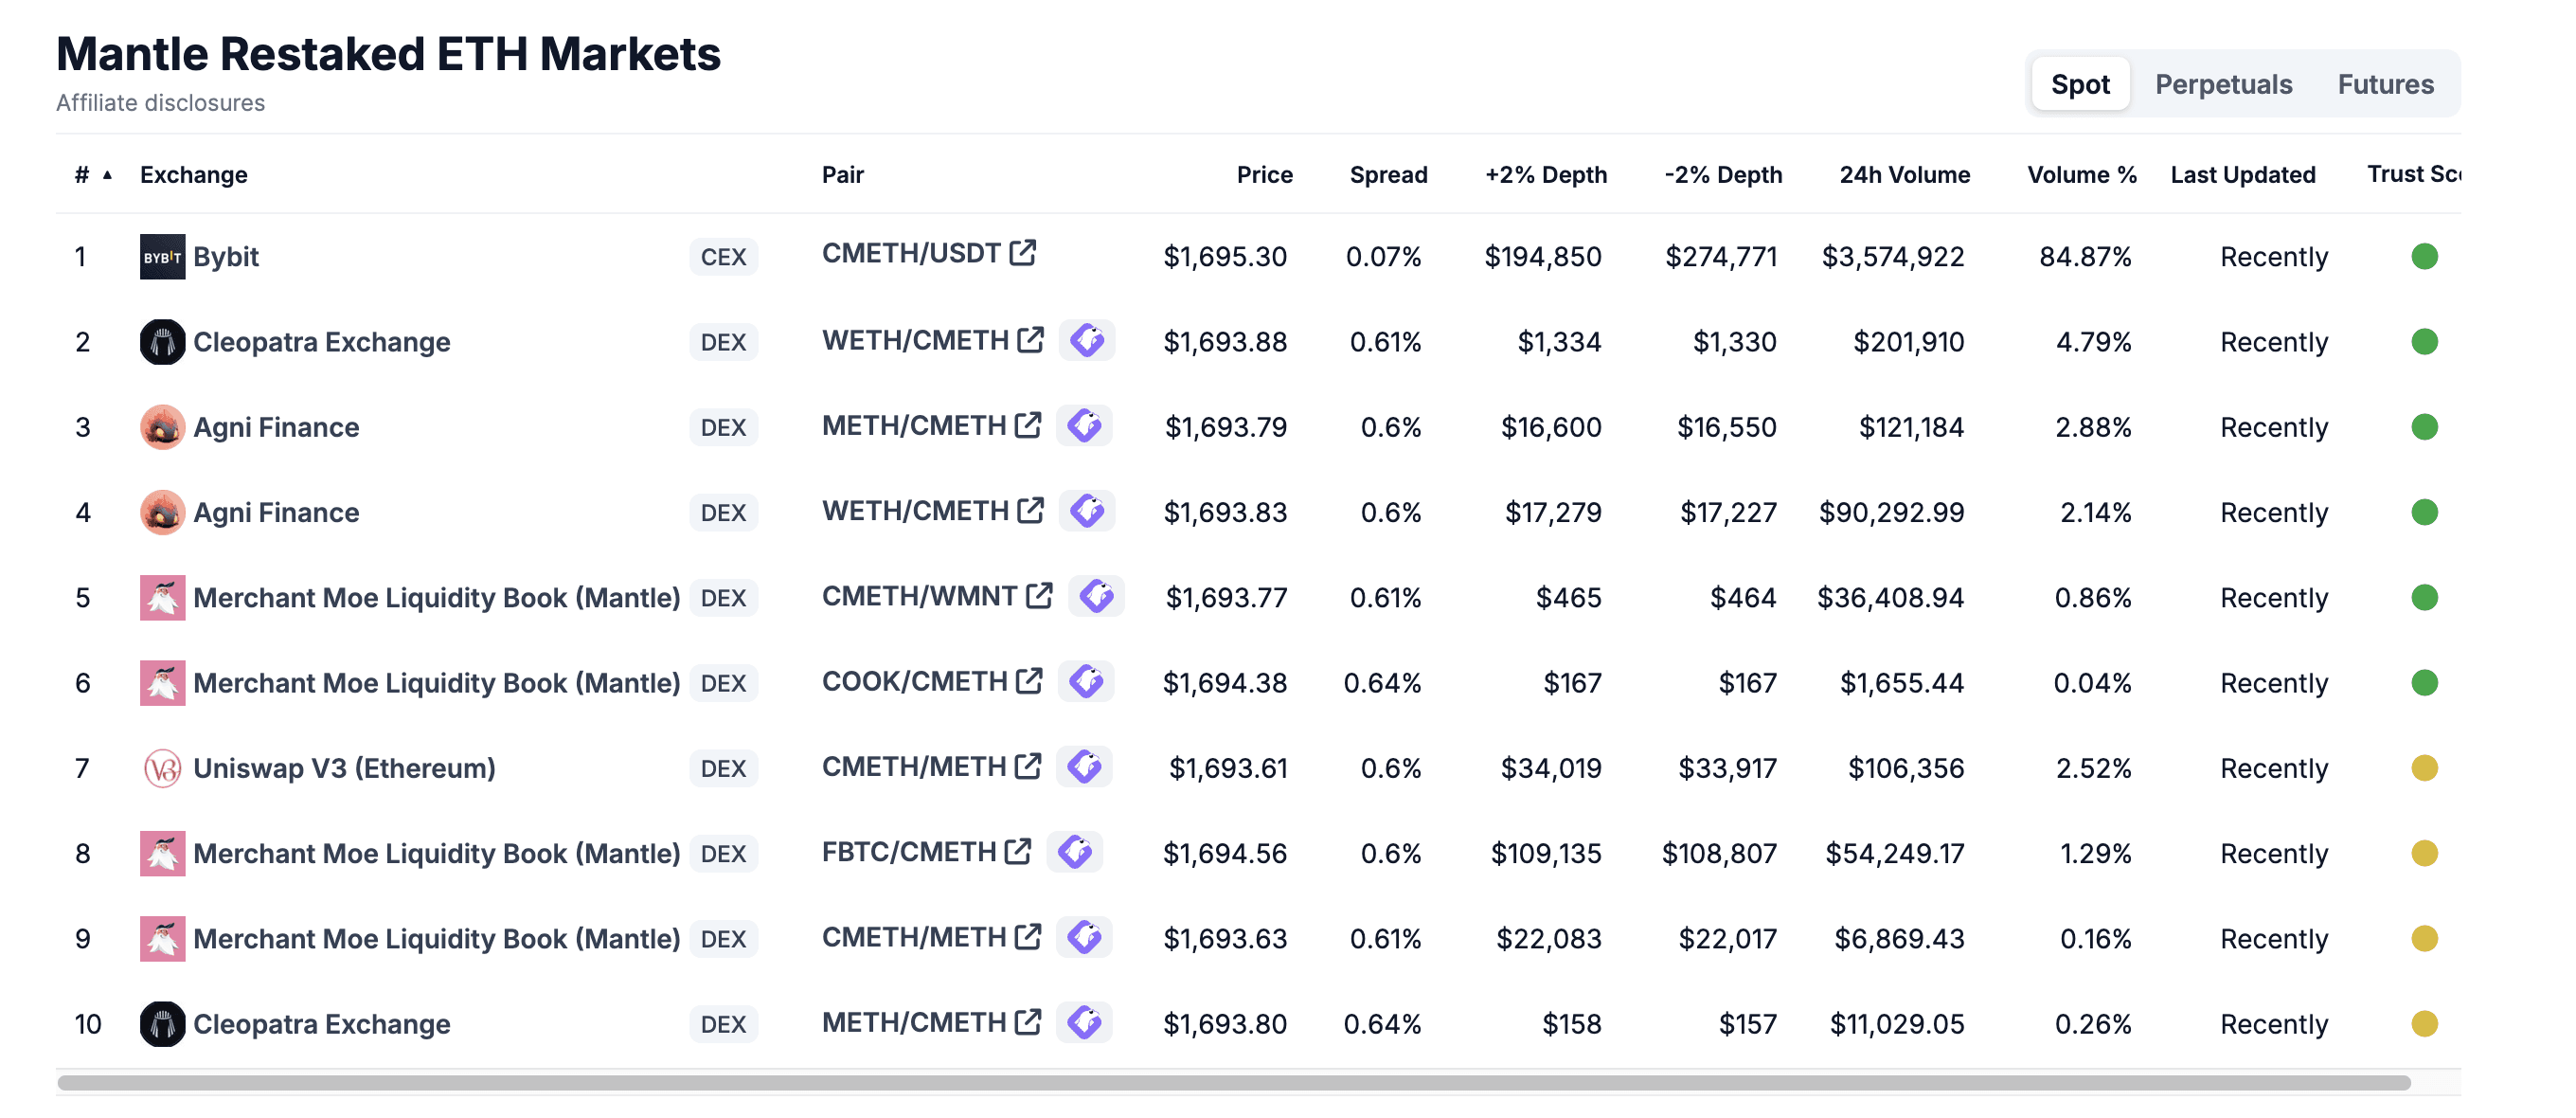Click Uniswap V3 logo icon
Screen dimensions: 2576x1118
162,768
